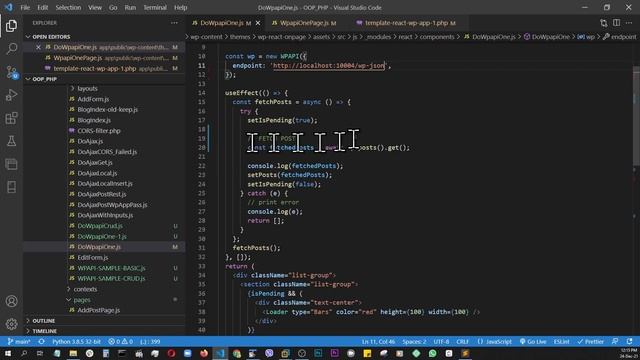Click the components breadcrumb segment
Image resolution: width=640 pixels, height=360 pixels.
point(437,37)
